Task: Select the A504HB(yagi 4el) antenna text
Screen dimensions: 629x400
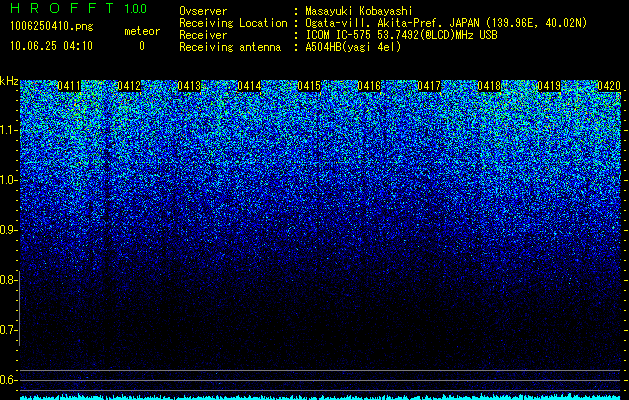Action: click(x=353, y=47)
